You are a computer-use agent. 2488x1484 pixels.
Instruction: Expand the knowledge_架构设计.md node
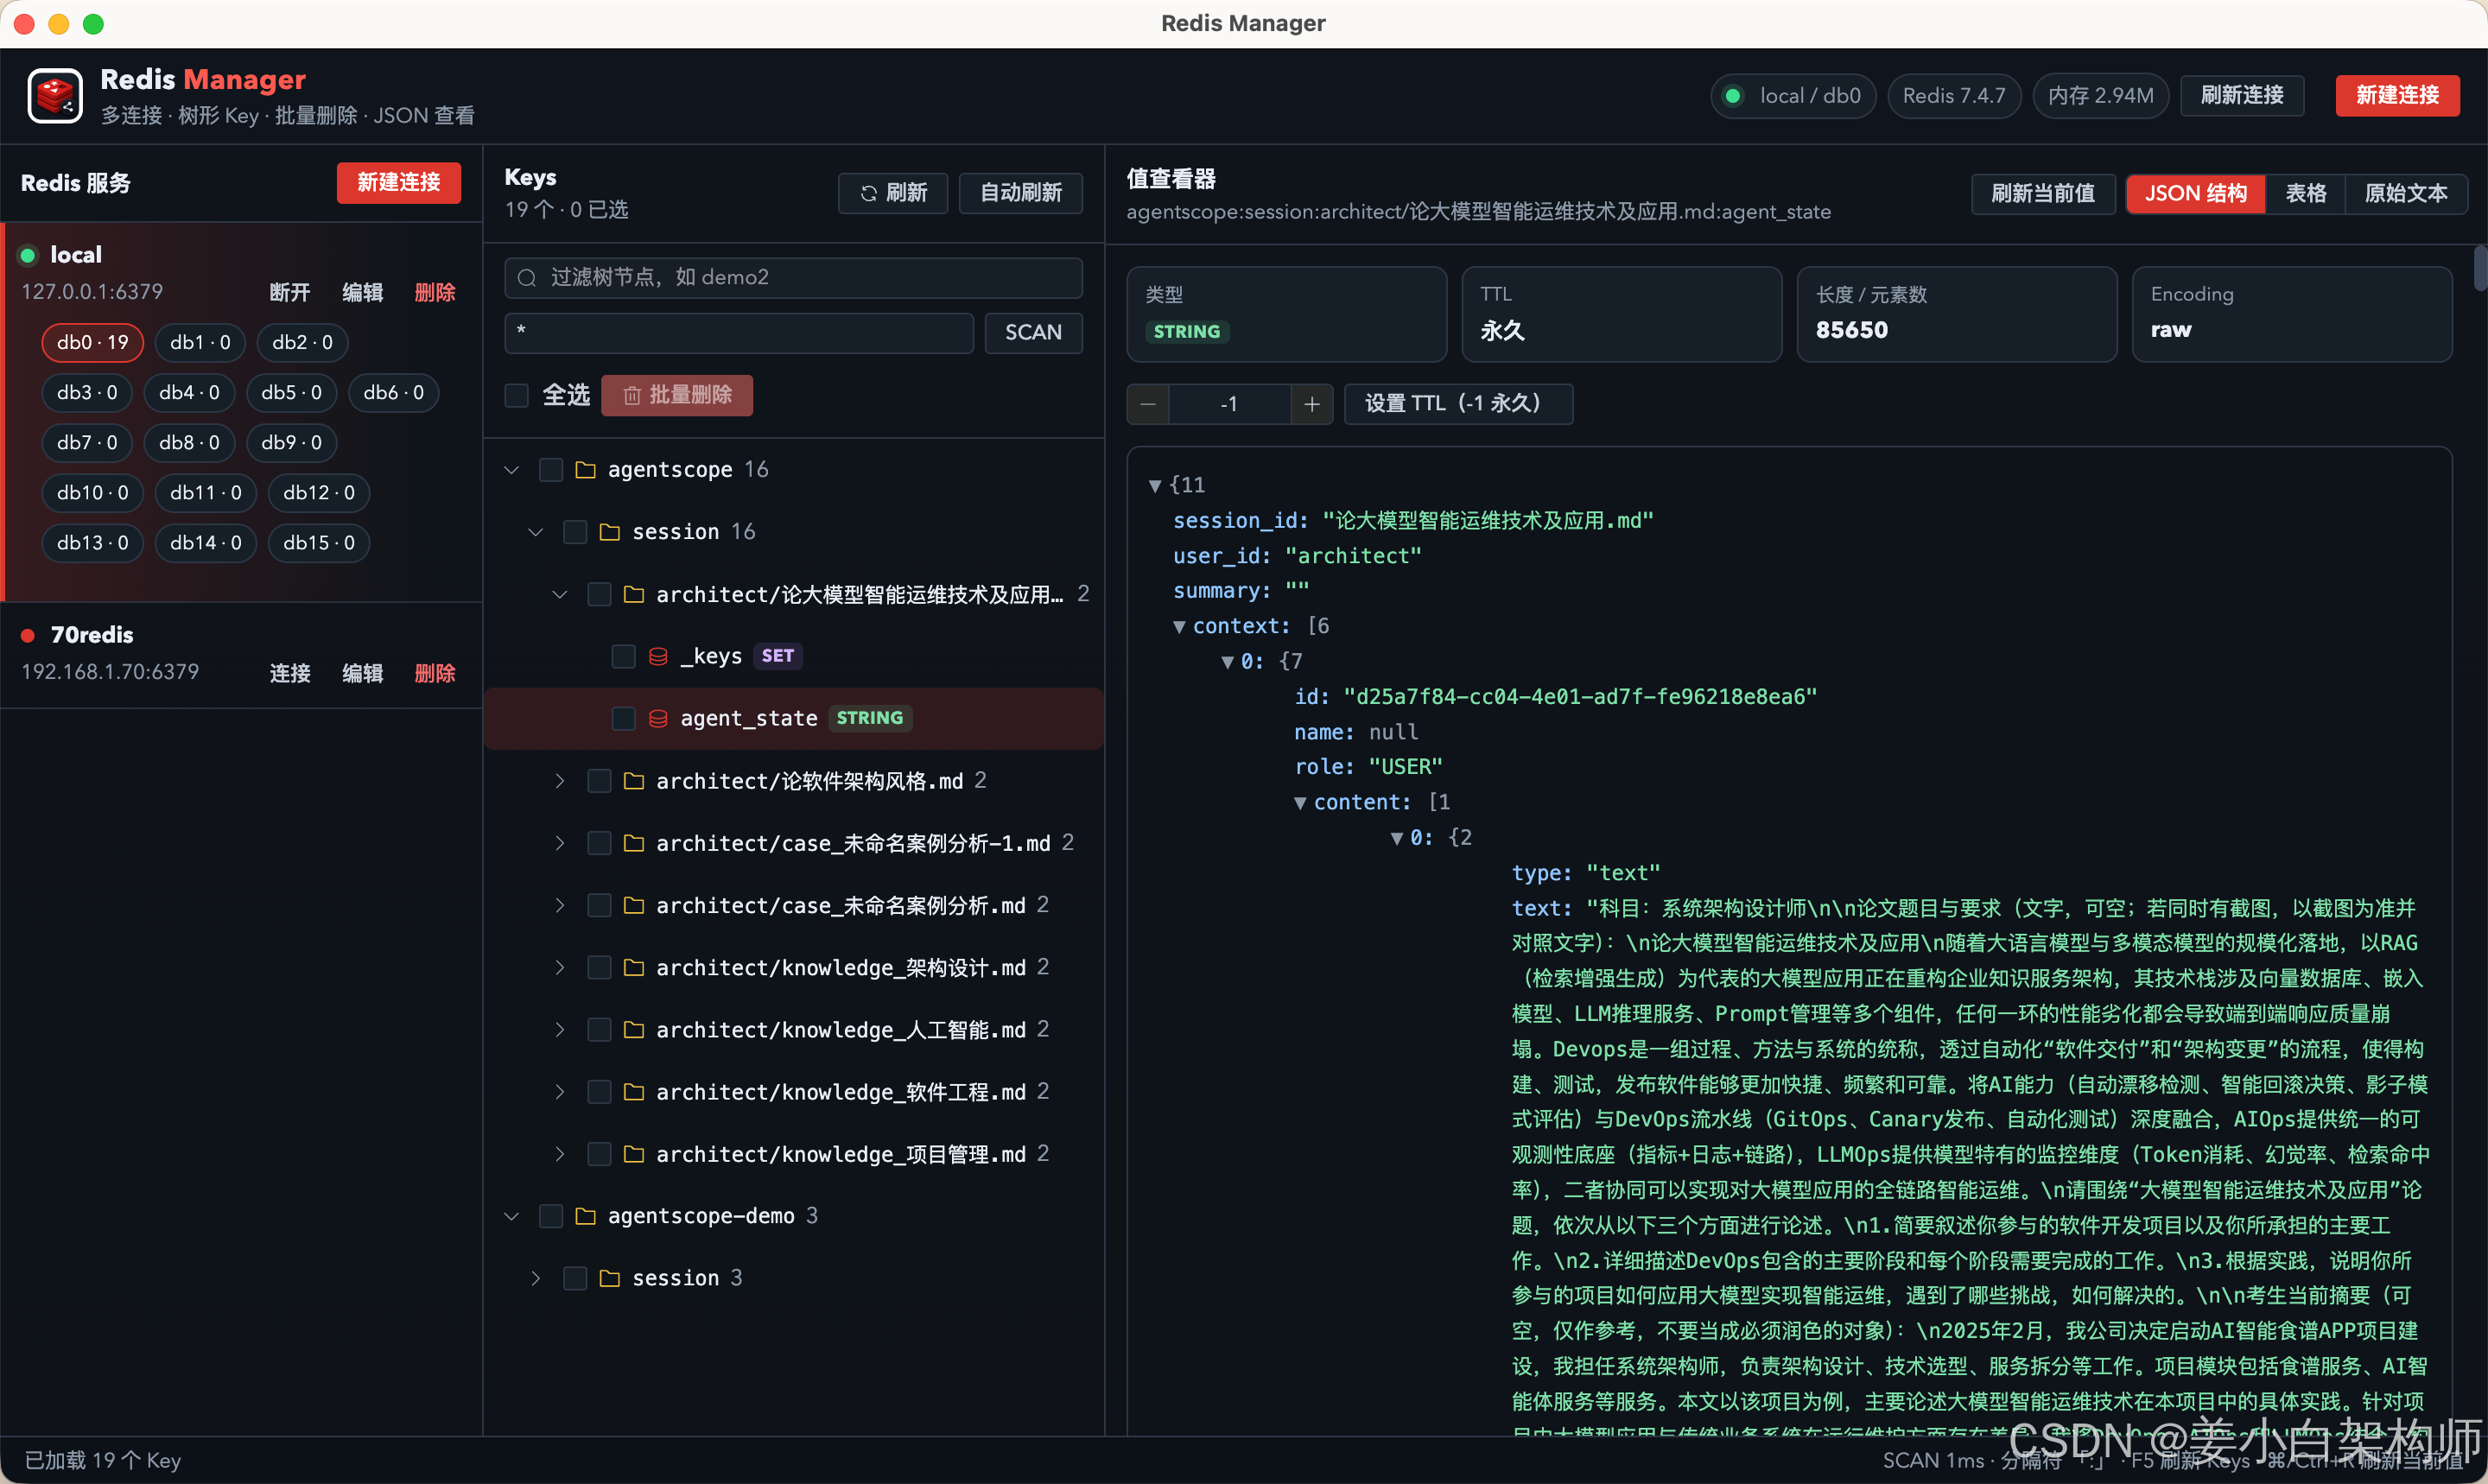[x=560, y=967]
